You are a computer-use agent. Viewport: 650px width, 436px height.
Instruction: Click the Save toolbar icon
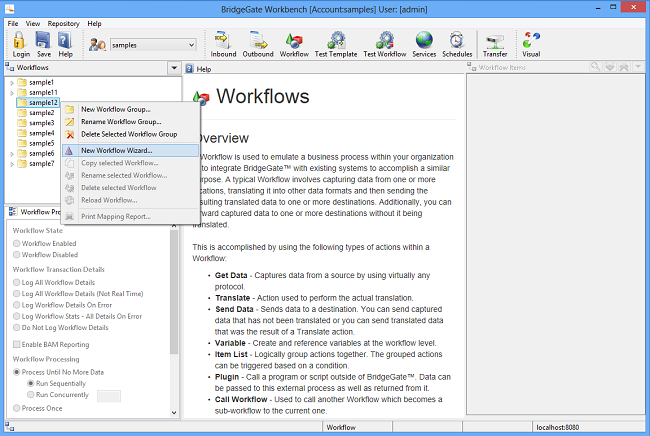tap(43, 43)
